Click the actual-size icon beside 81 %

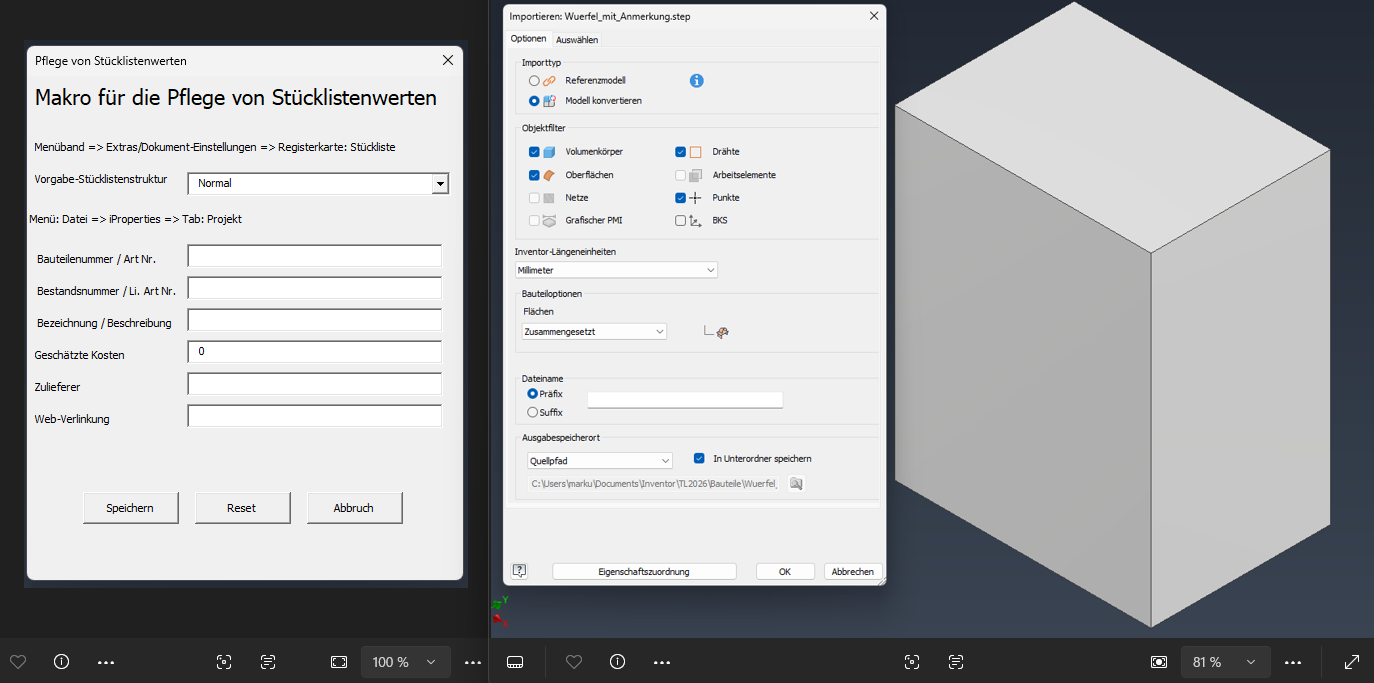point(1159,662)
